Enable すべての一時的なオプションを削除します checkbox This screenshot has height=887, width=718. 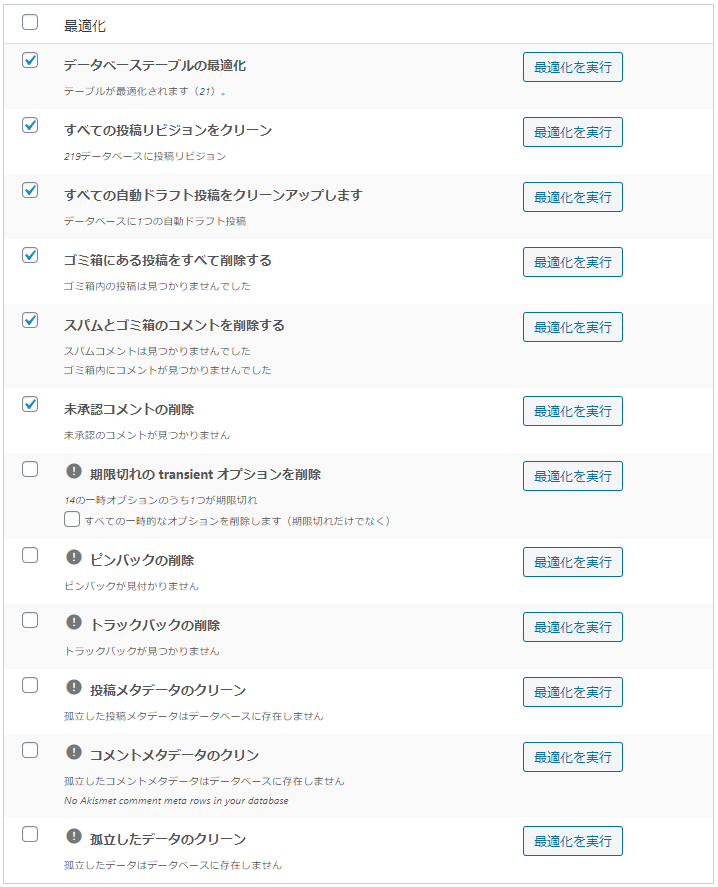coord(72,520)
